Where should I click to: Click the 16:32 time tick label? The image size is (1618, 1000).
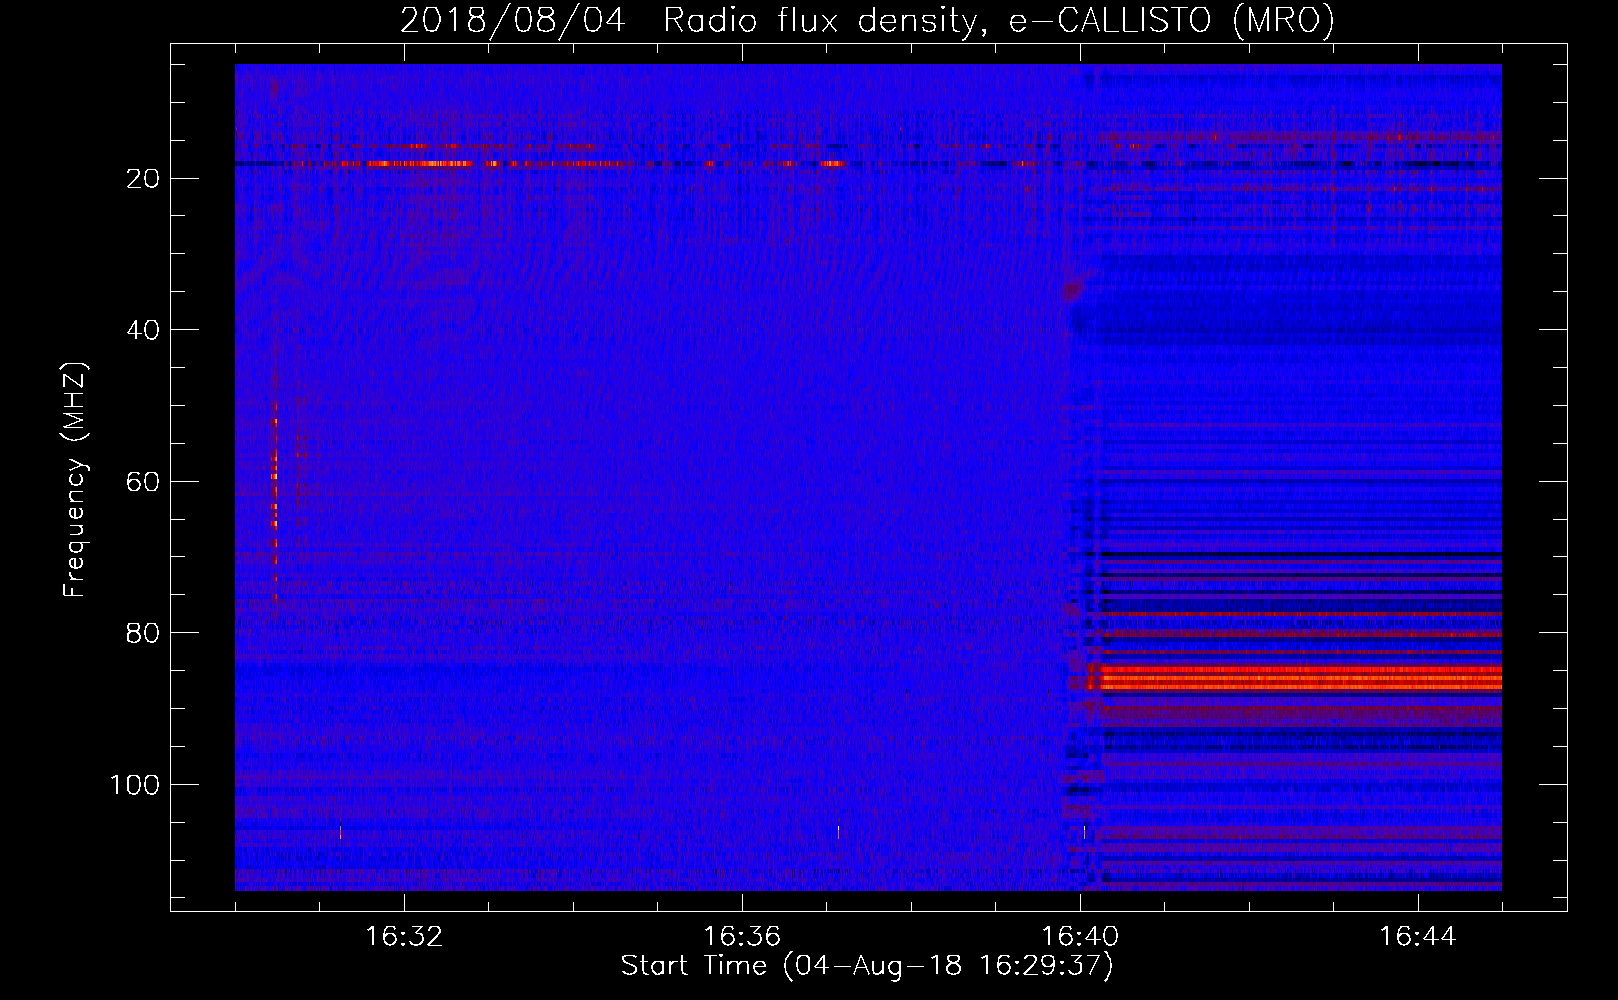(x=404, y=937)
